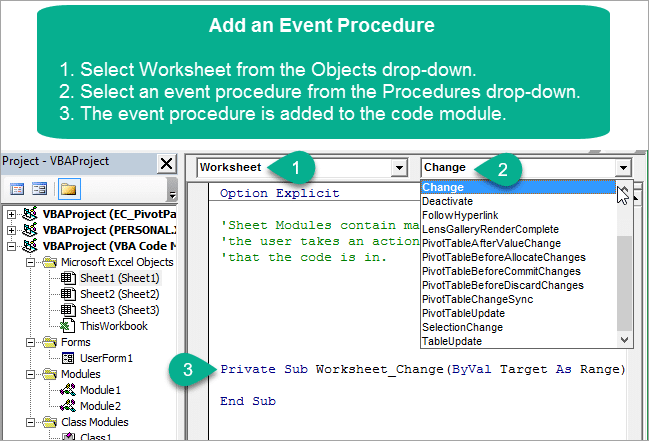Select Sheet3 (Sheet3) worksheet icon

[x=67, y=310]
